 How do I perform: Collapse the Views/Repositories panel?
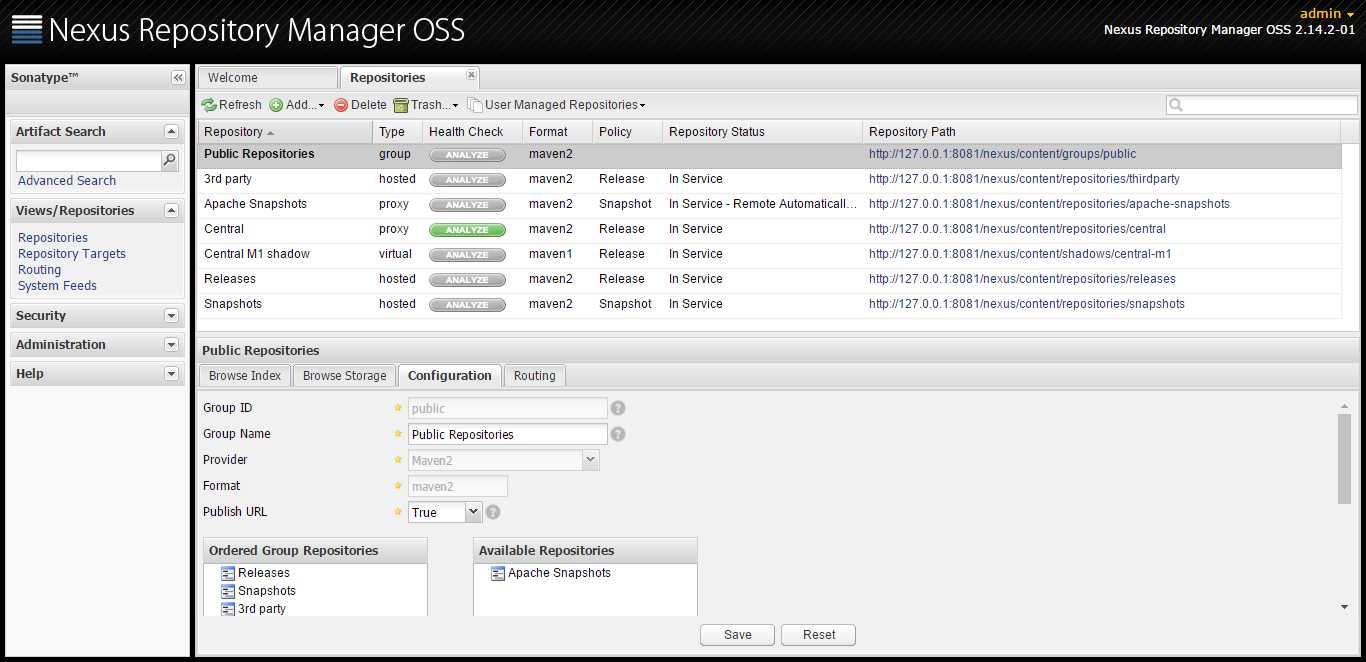click(171, 211)
